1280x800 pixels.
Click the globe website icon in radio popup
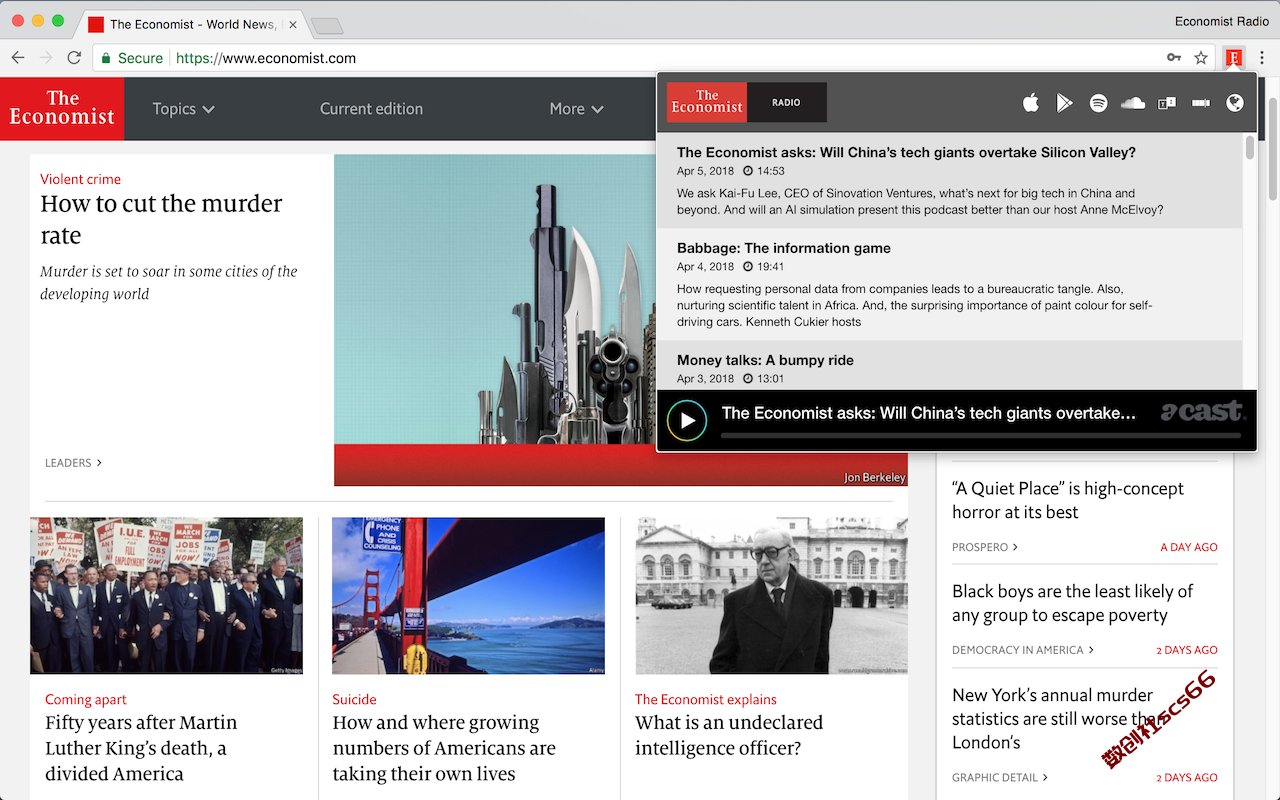[1235, 103]
